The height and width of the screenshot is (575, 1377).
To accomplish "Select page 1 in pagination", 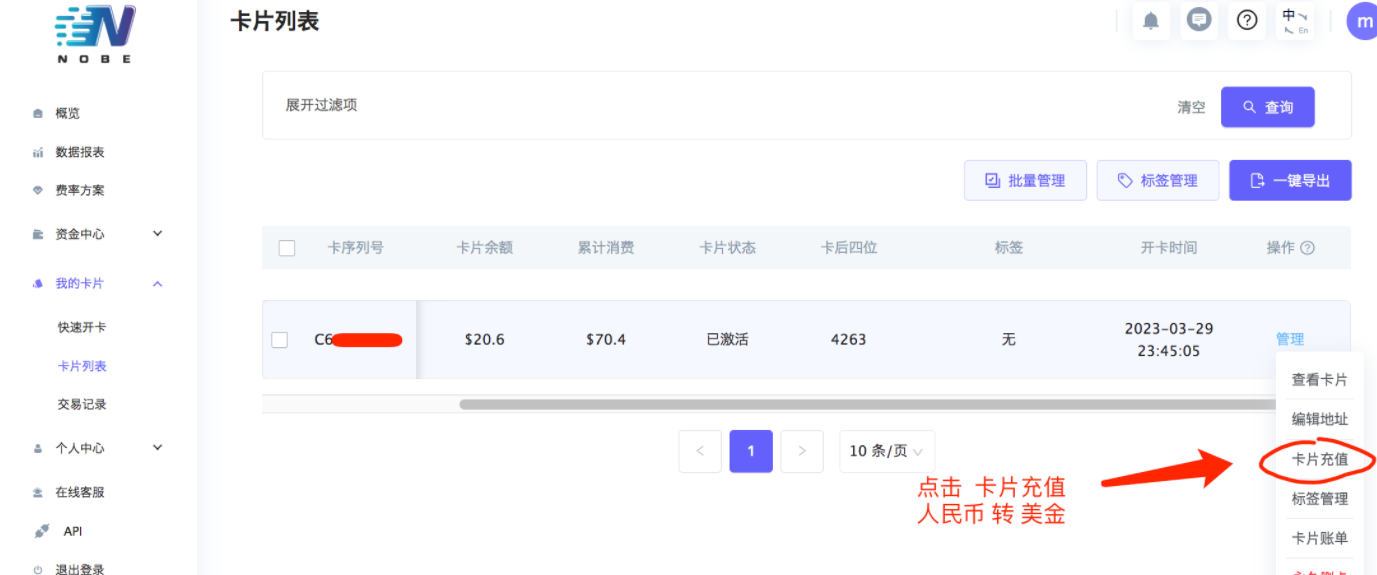I will tap(751, 451).
